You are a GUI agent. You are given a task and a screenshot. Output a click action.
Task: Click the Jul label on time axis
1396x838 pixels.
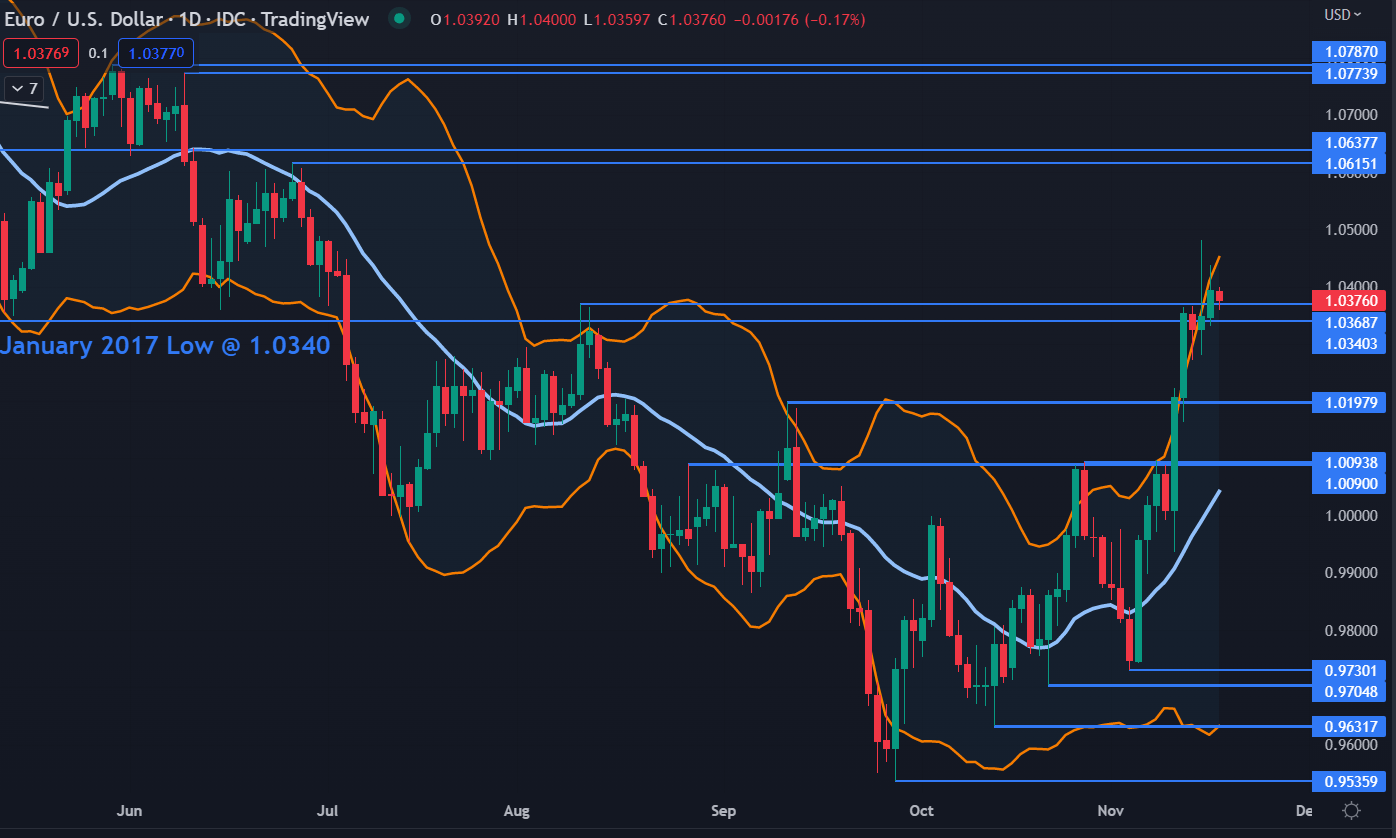coord(325,810)
